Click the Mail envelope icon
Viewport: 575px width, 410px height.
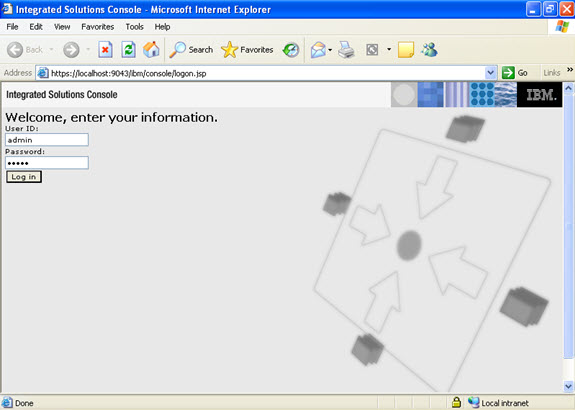[x=318, y=50]
